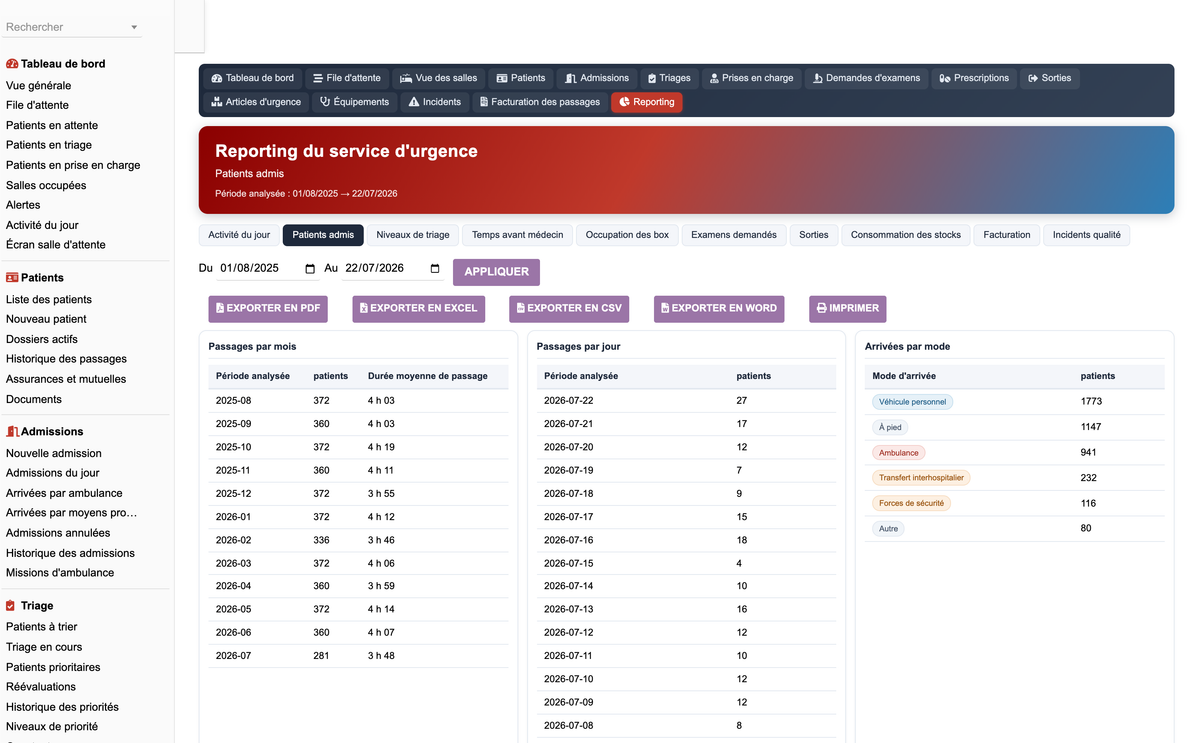1200x743 pixels.
Task: Click the 2026-07-22 day row
Action: tap(686, 401)
